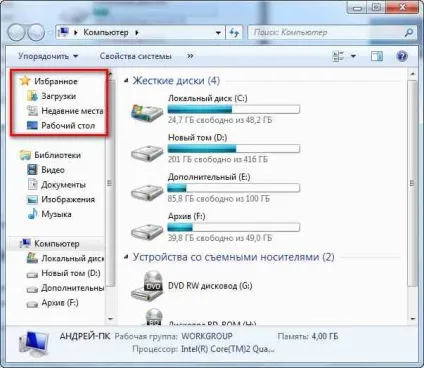Screen dimensions: 424x368
Task: Open the Документы library
Action: click(x=63, y=185)
